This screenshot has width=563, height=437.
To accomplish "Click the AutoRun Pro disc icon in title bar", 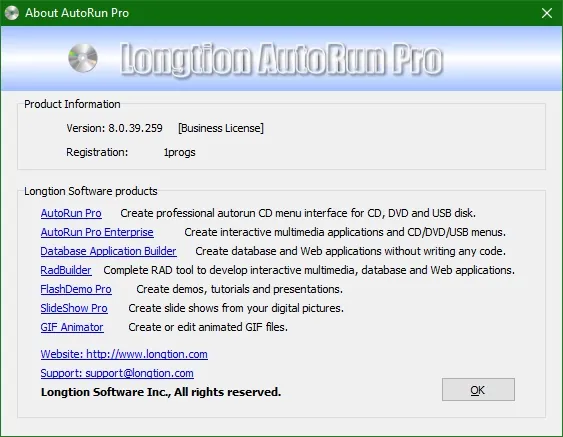I will pyautogui.click(x=12, y=13).
